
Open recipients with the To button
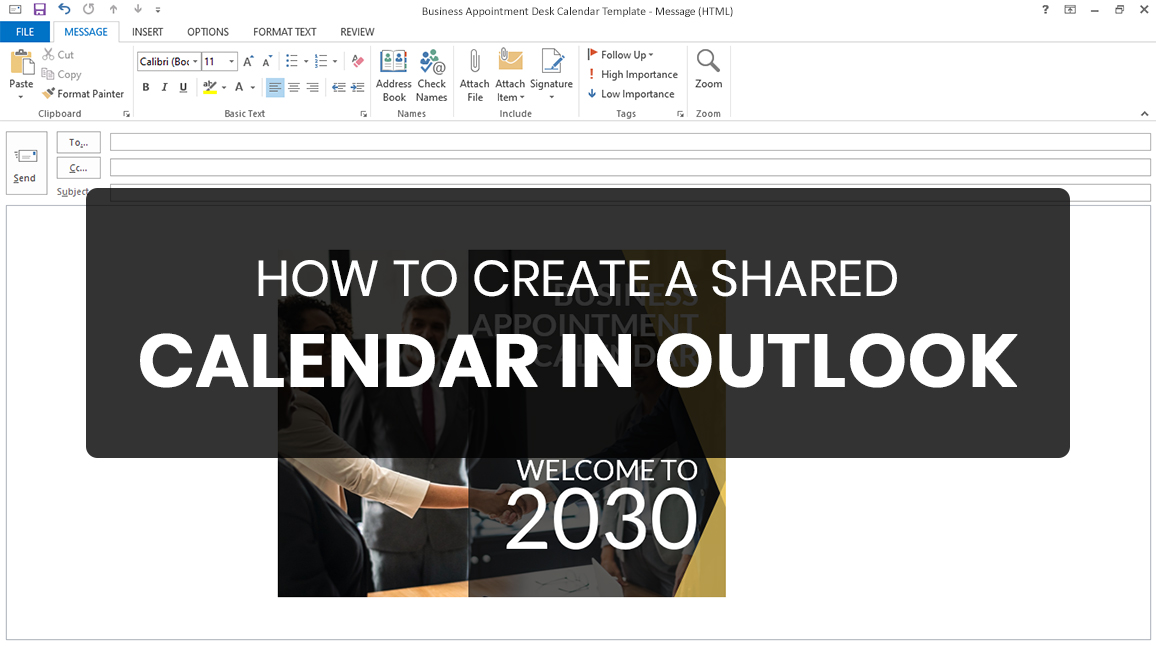click(x=78, y=142)
